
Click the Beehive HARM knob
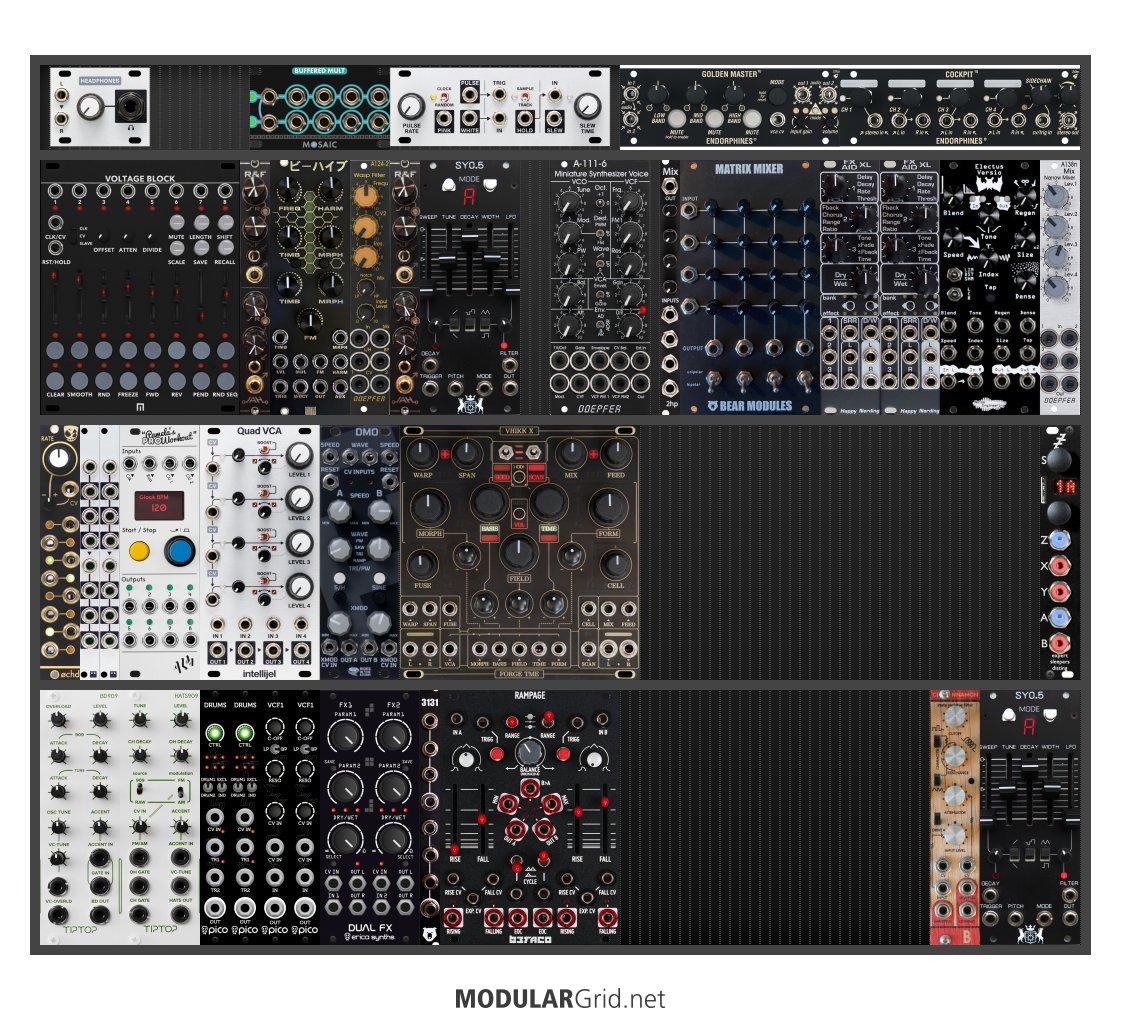click(x=330, y=189)
